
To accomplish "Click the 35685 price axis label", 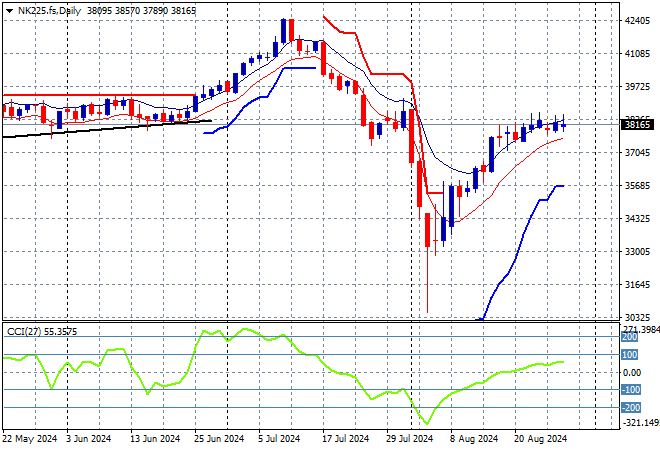I will [636, 185].
